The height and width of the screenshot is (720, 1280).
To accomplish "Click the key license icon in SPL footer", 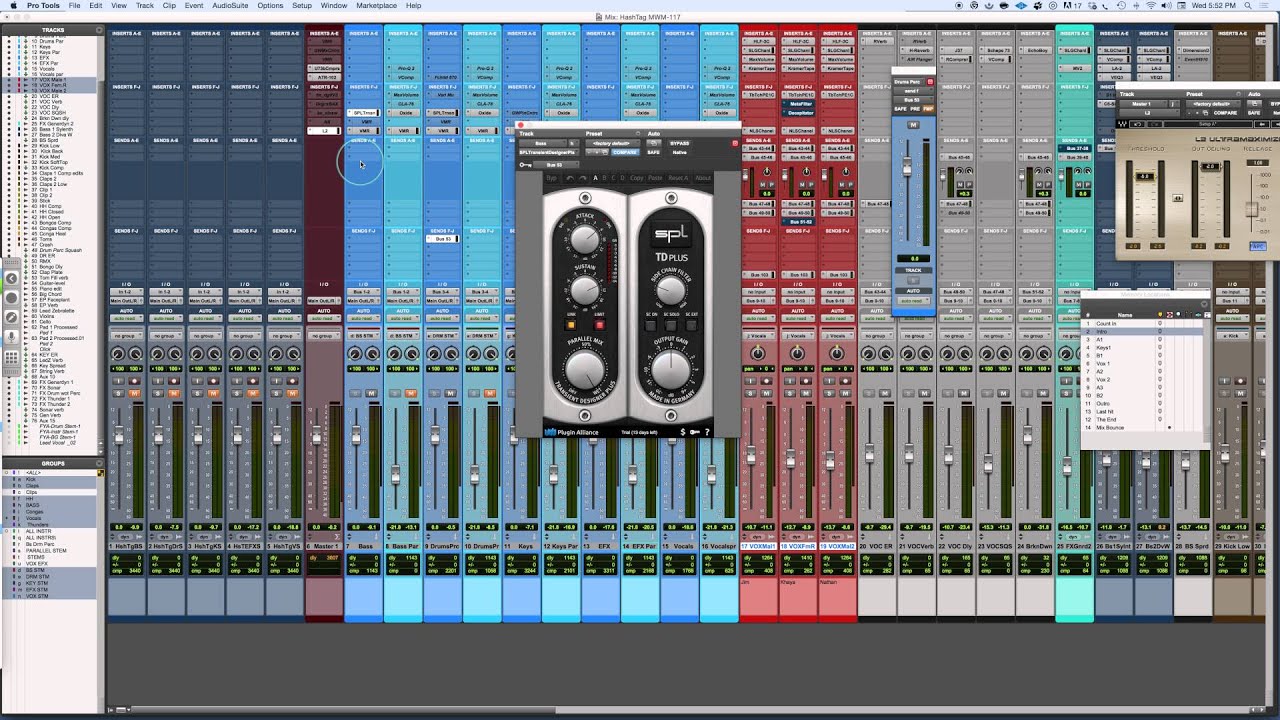I will pyautogui.click(x=695, y=432).
